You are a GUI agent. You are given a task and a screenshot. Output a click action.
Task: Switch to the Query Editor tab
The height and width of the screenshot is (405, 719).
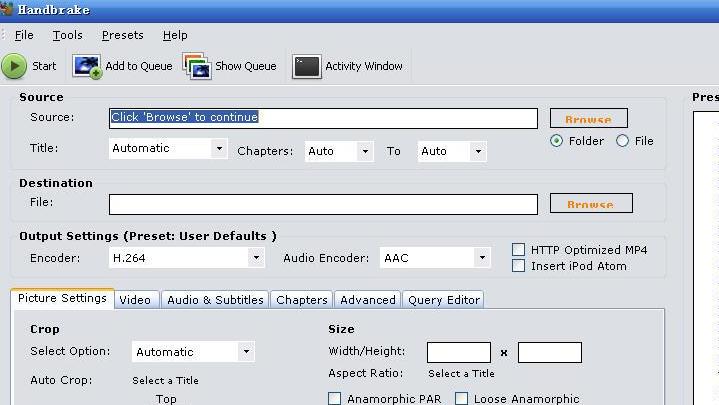[x=443, y=300]
